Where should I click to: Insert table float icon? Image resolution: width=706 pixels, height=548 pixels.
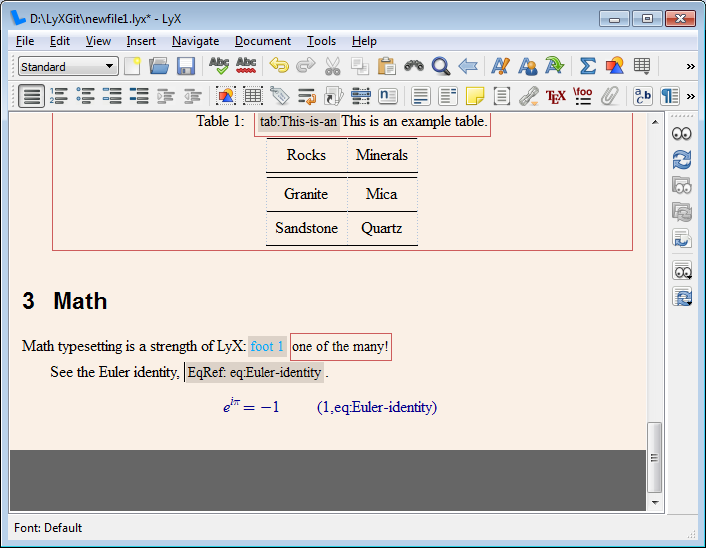point(253,96)
